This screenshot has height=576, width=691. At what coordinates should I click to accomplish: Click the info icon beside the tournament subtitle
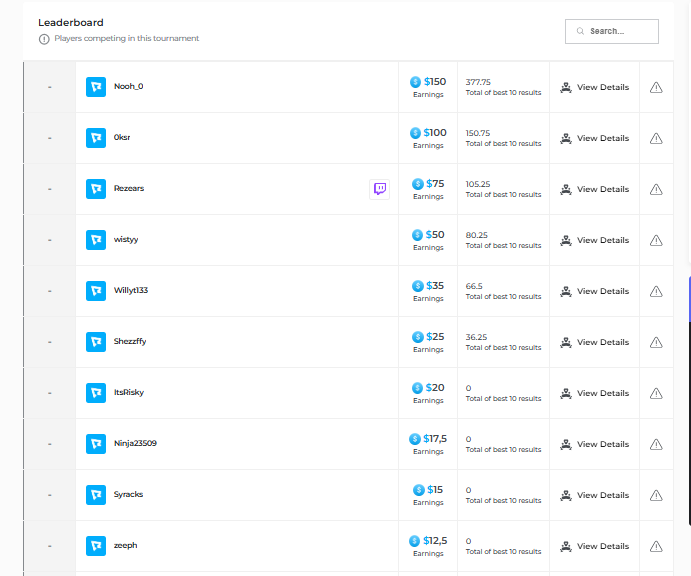click(44, 39)
